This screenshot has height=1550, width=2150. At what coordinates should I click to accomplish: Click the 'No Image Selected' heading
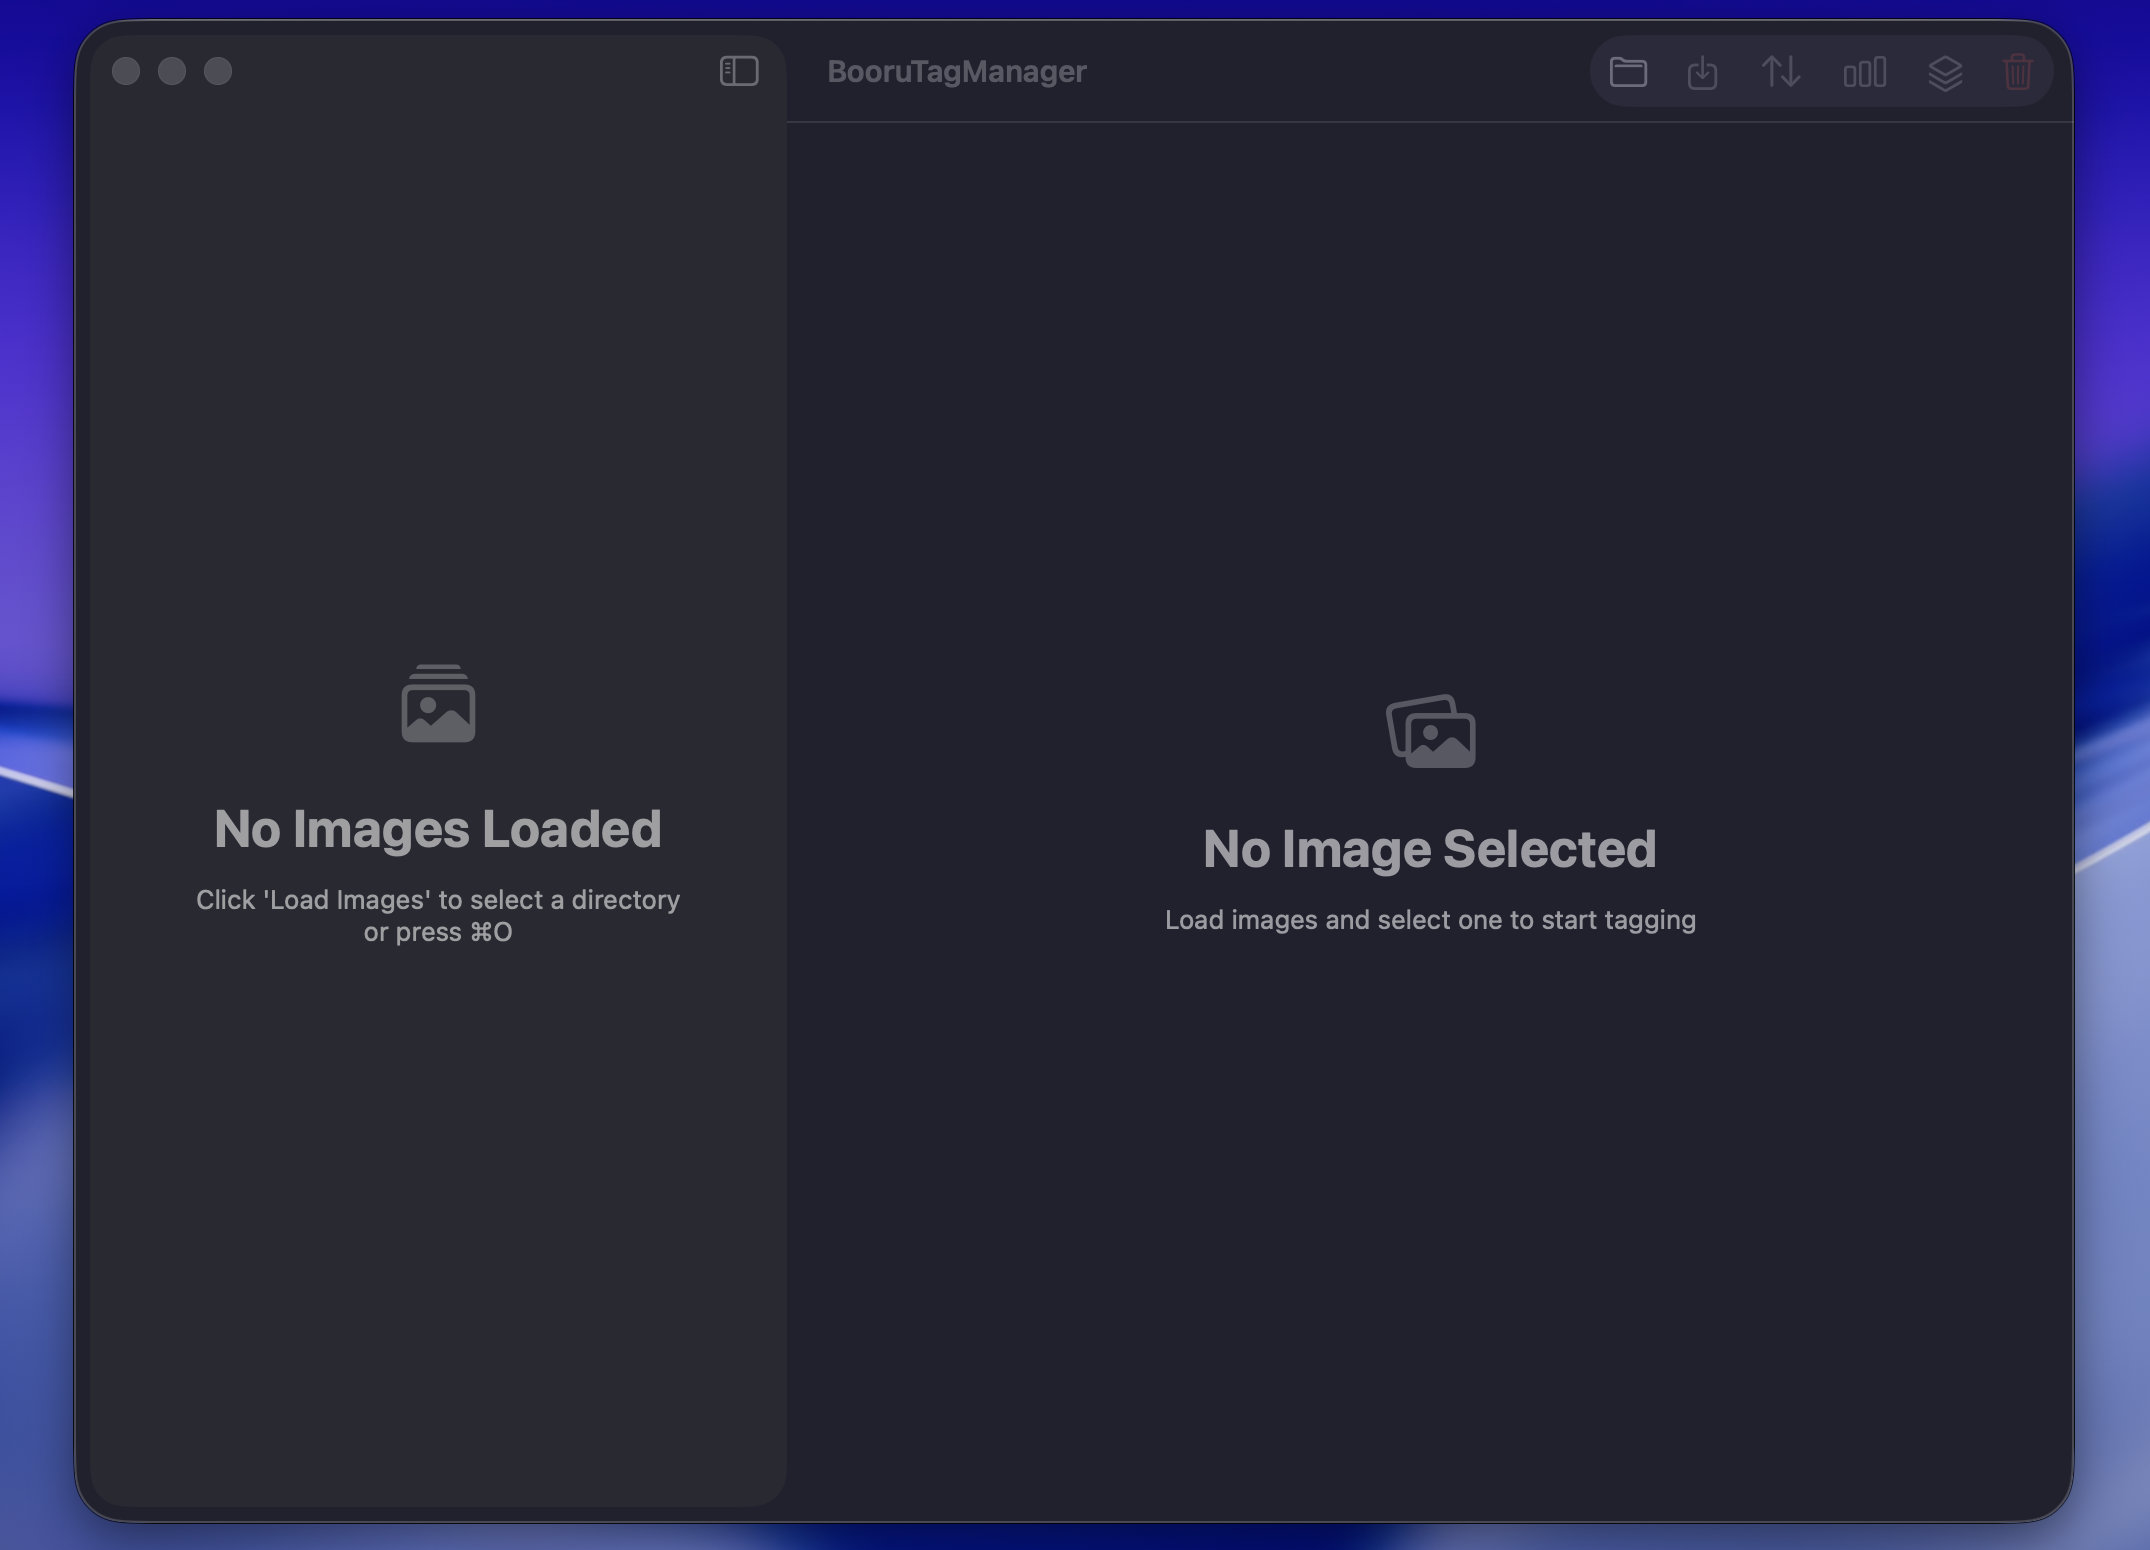[1430, 849]
